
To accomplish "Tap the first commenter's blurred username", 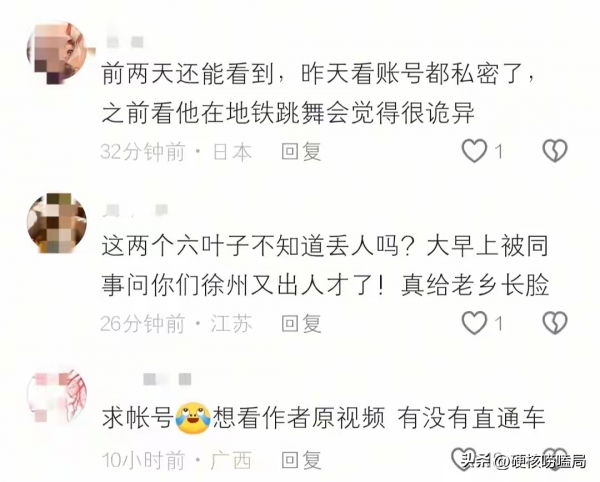I will click(124, 40).
